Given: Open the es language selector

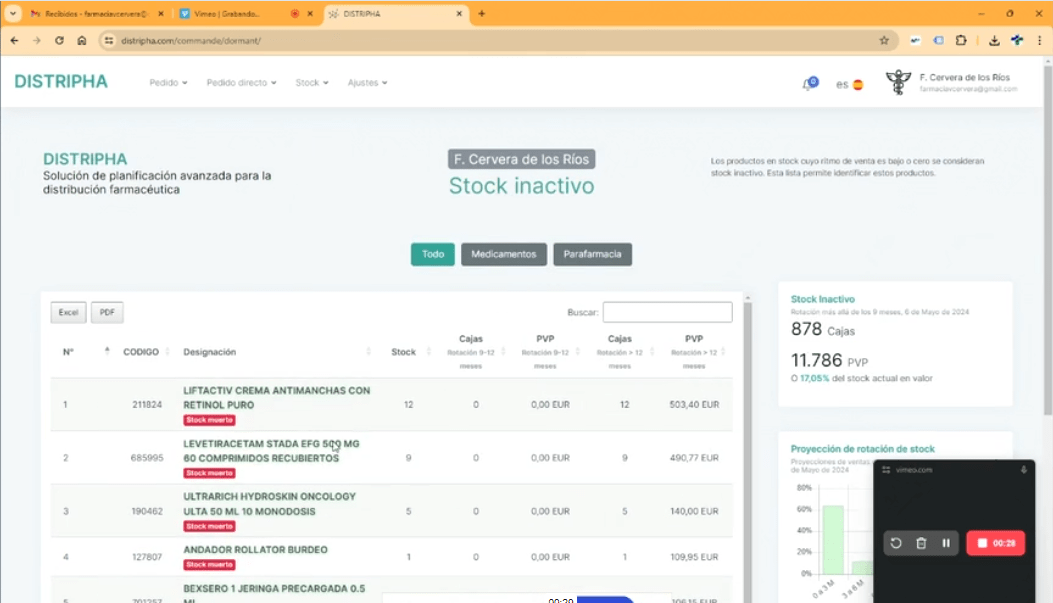Looking at the screenshot, I should (x=849, y=85).
